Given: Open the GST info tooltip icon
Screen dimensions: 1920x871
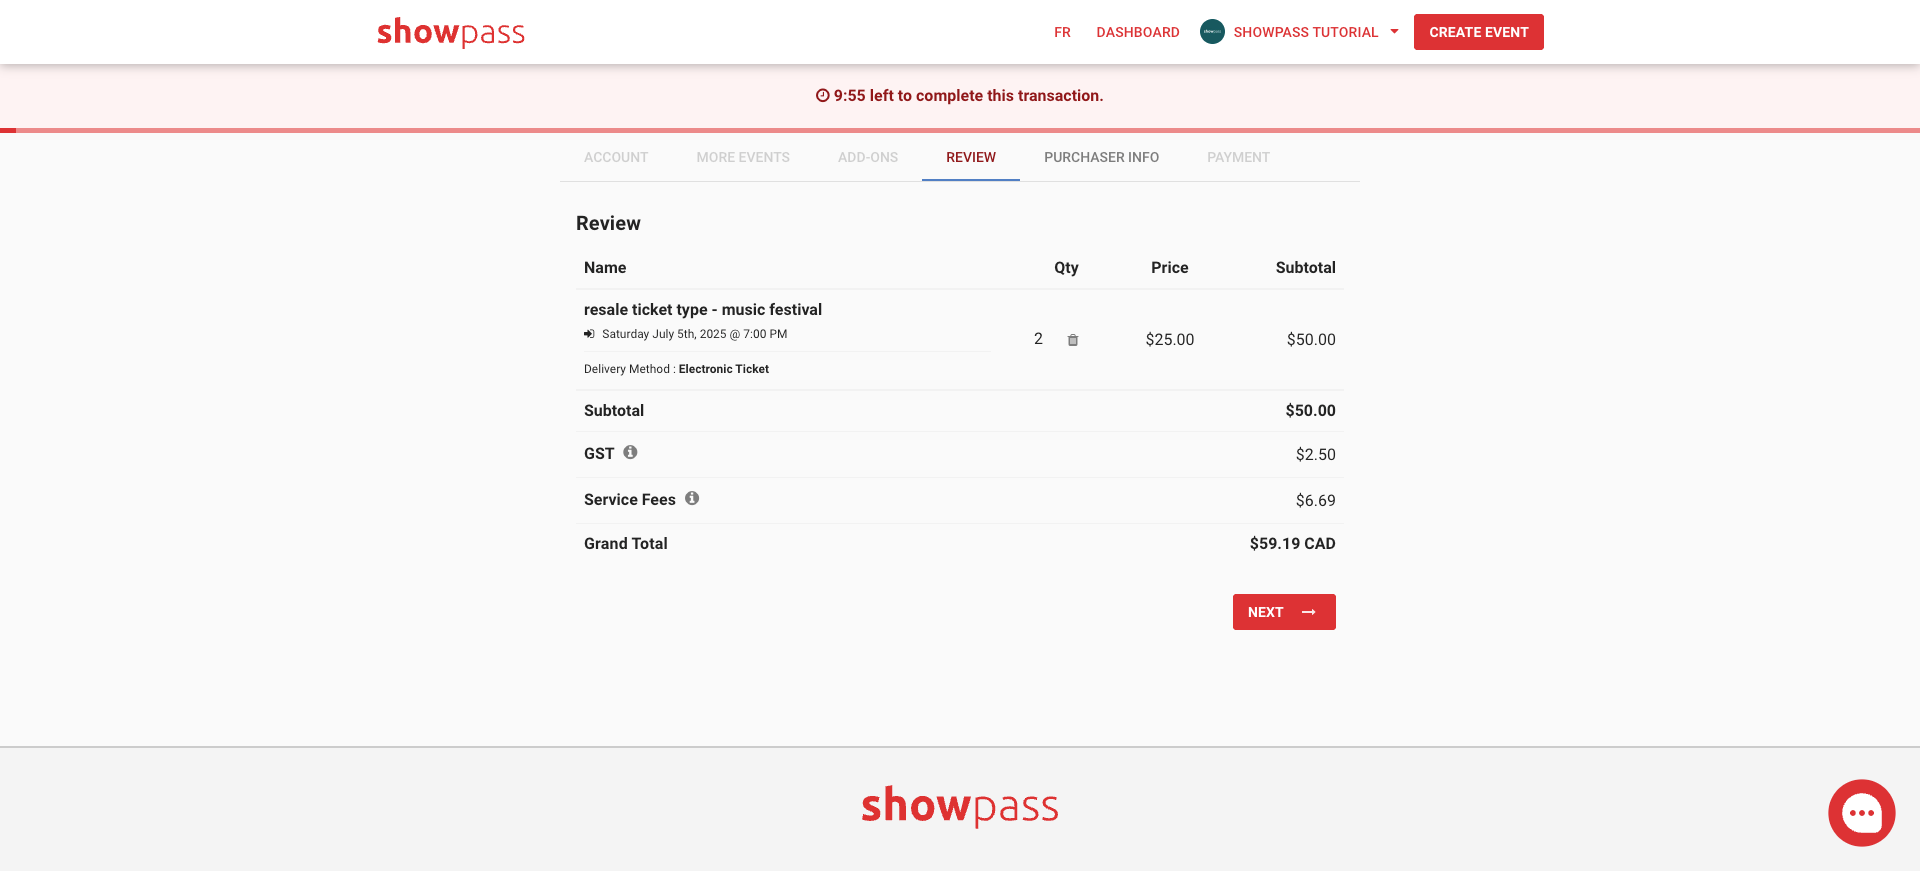Looking at the screenshot, I should pos(630,452).
